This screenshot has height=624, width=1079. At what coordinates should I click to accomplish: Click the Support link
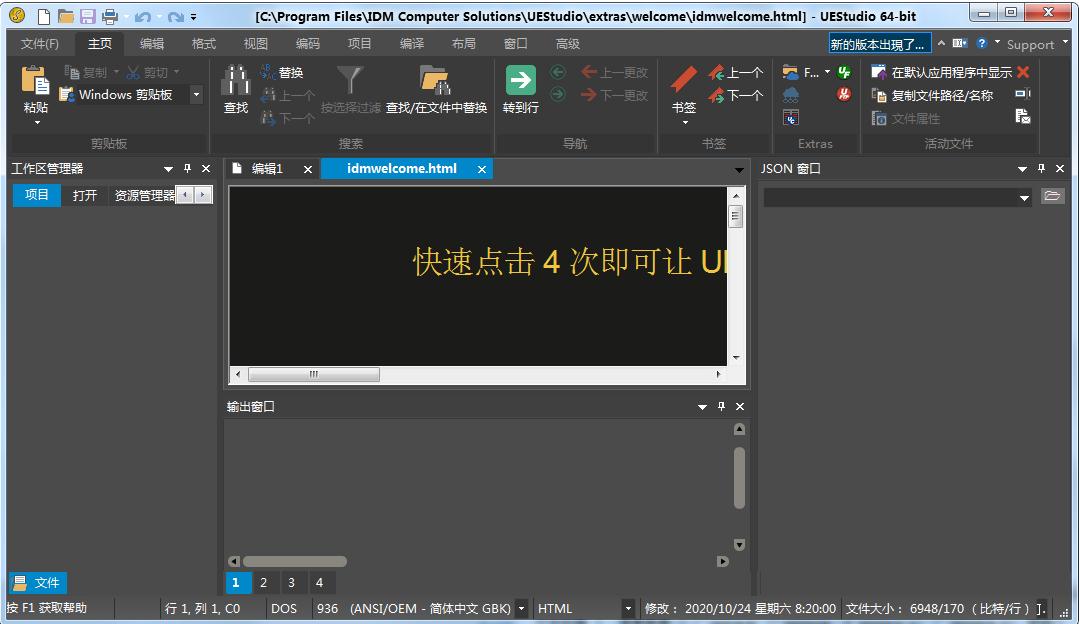click(x=1031, y=43)
